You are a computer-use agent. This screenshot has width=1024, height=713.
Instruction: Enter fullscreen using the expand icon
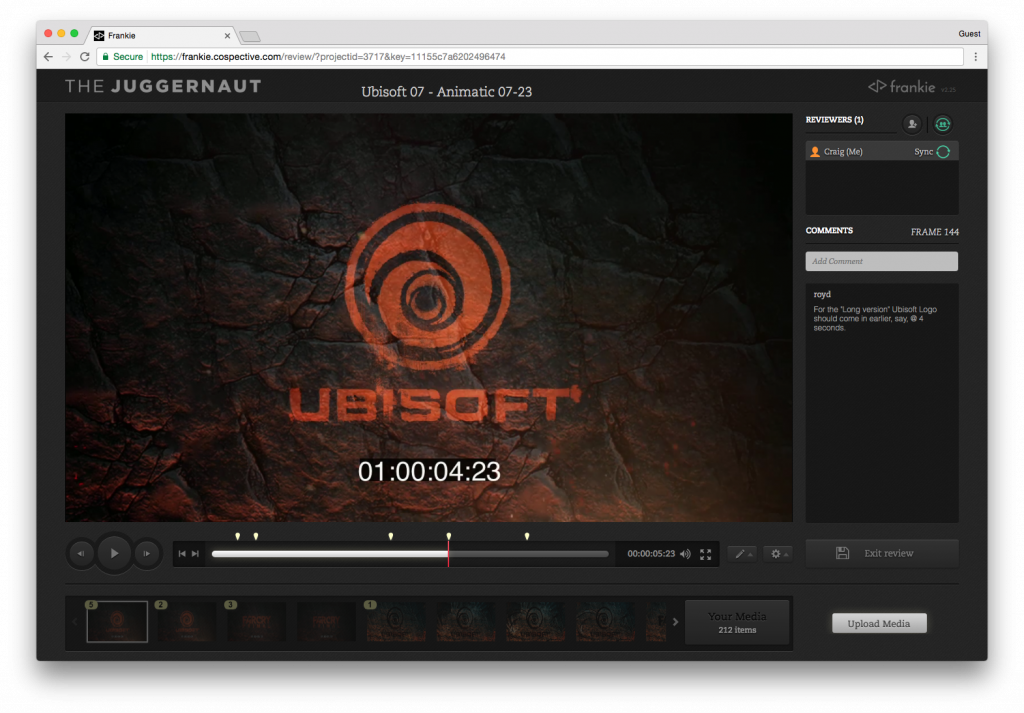point(706,554)
